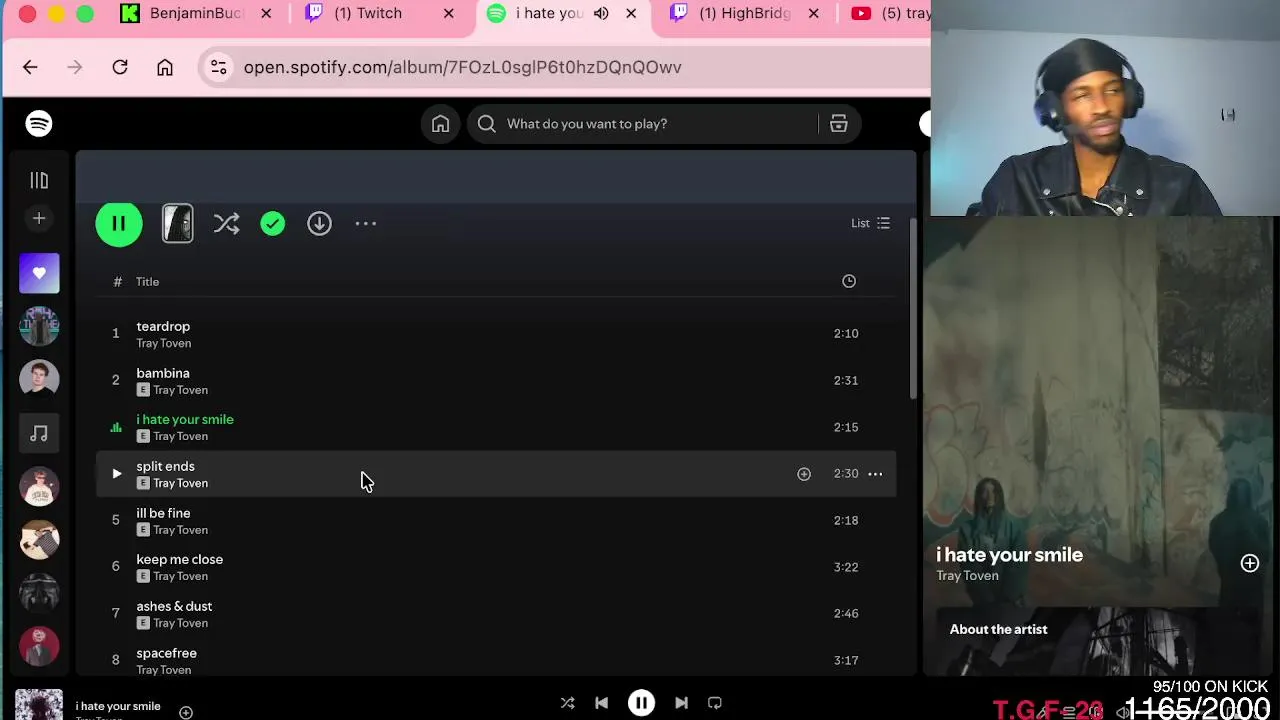View site info icon in address bar
The width and height of the screenshot is (1280, 720).
pos(218,67)
